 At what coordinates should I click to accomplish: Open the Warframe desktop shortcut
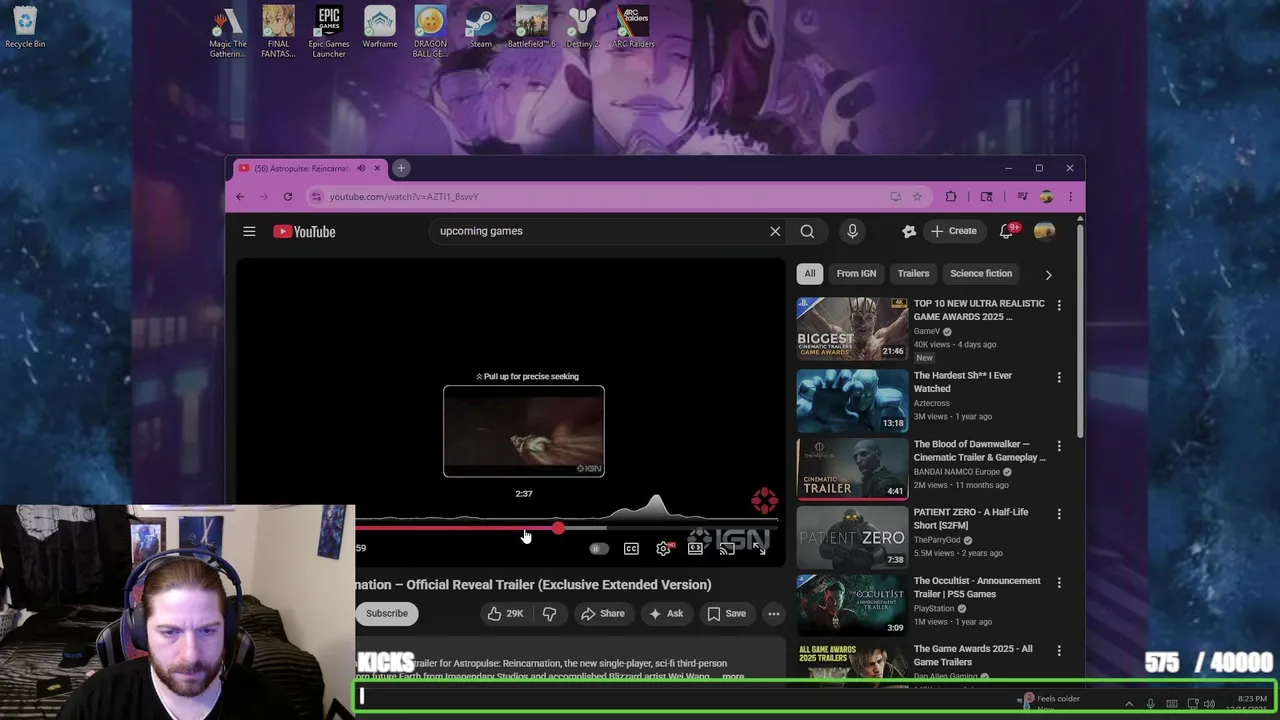[380, 28]
